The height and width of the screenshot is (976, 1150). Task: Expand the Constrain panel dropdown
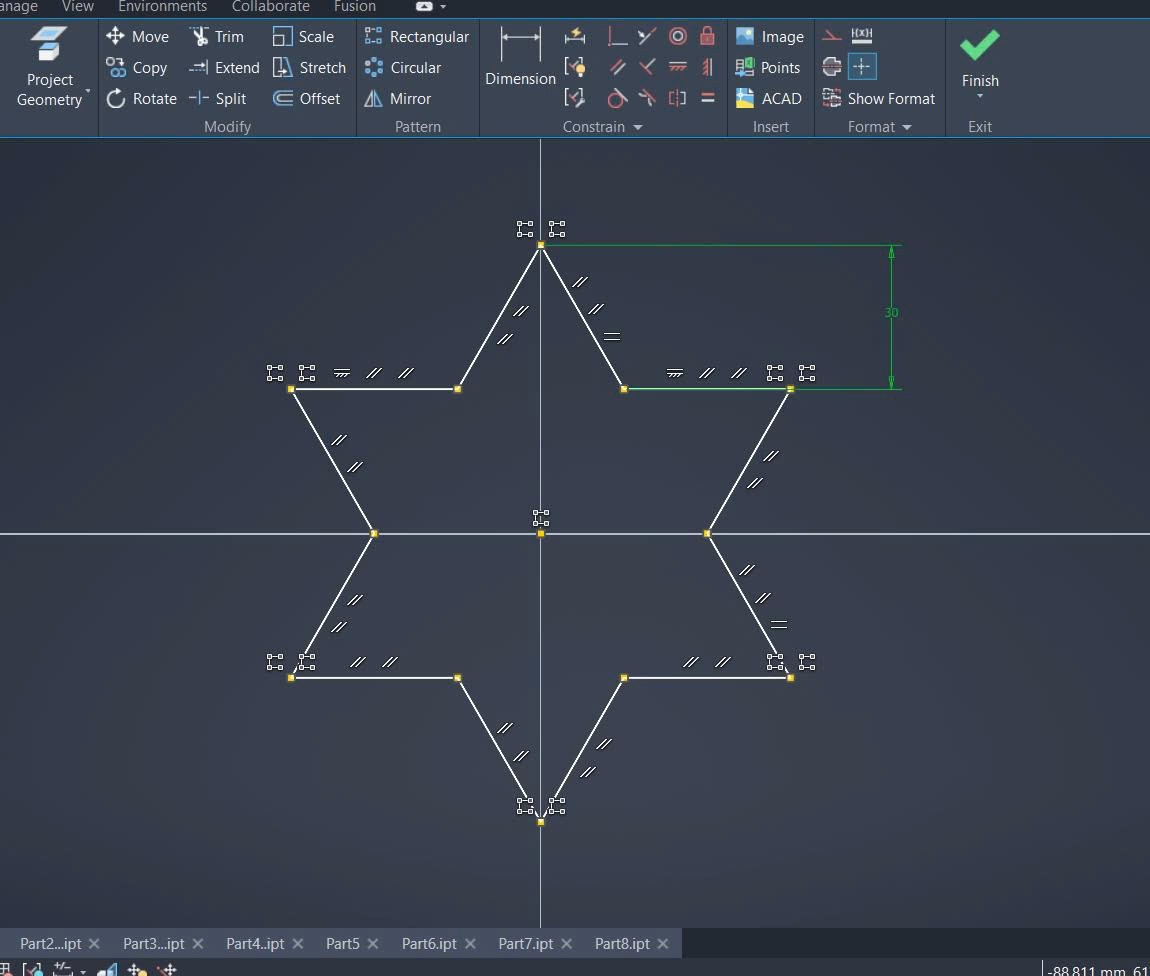(x=638, y=127)
